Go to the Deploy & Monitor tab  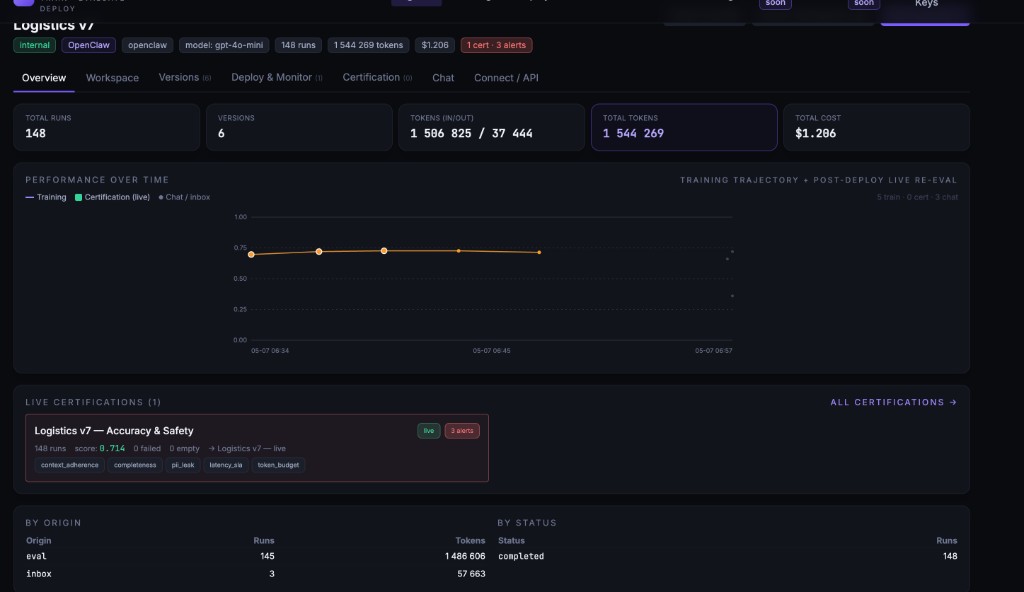click(x=277, y=78)
